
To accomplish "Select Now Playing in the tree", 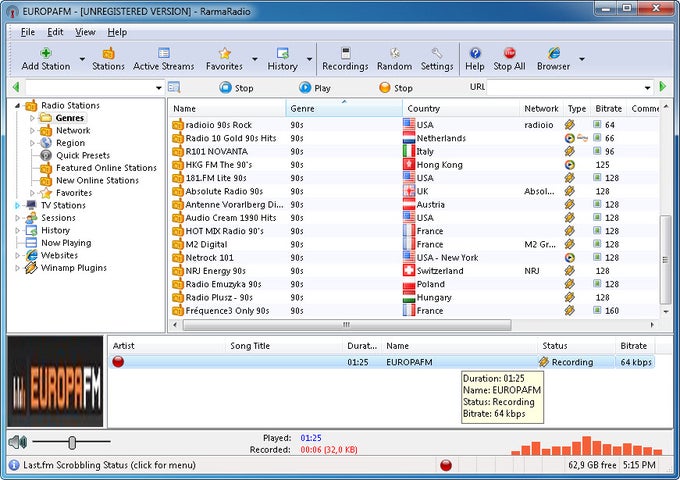I will (66, 243).
